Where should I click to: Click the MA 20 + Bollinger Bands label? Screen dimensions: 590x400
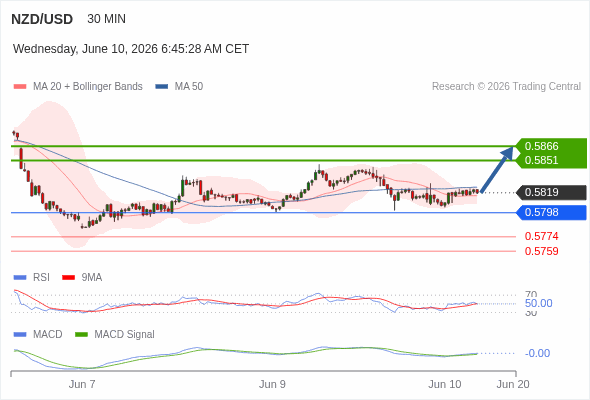point(88,87)
